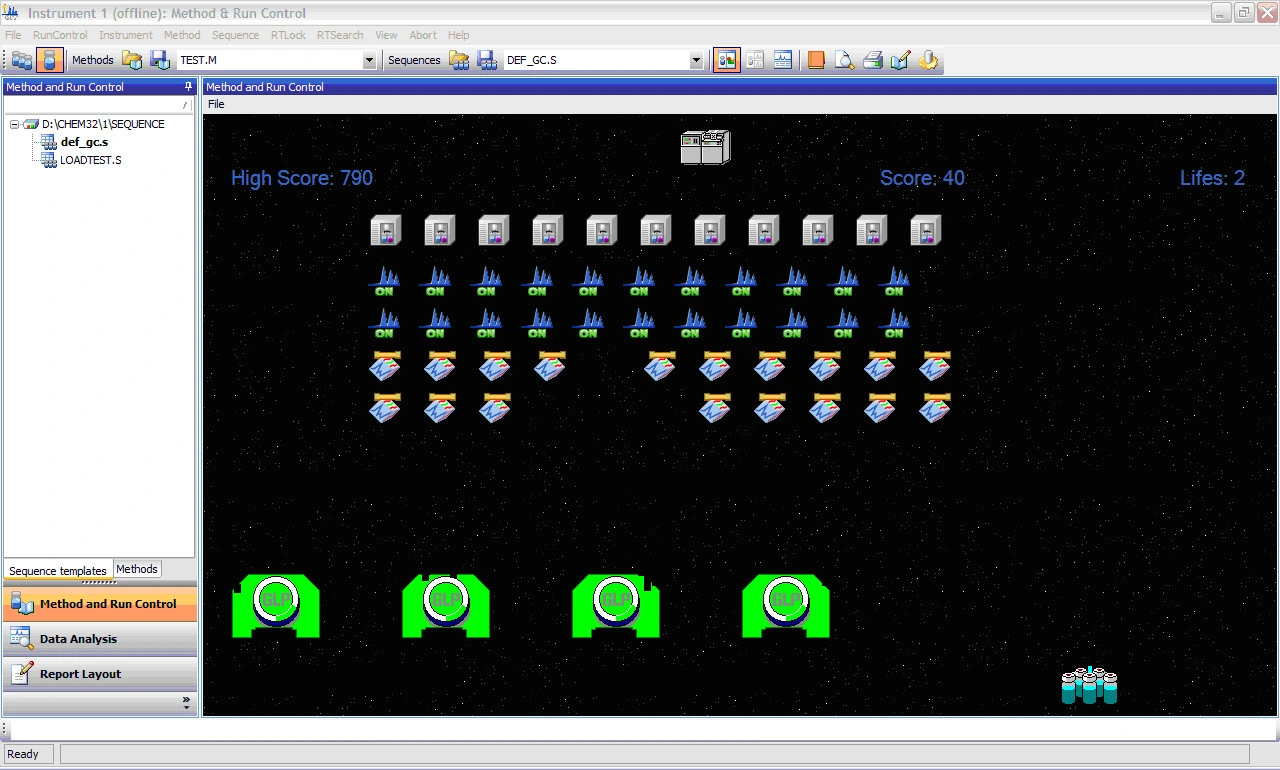Click the vial cluster player at game bottom

click(1089, 686)
